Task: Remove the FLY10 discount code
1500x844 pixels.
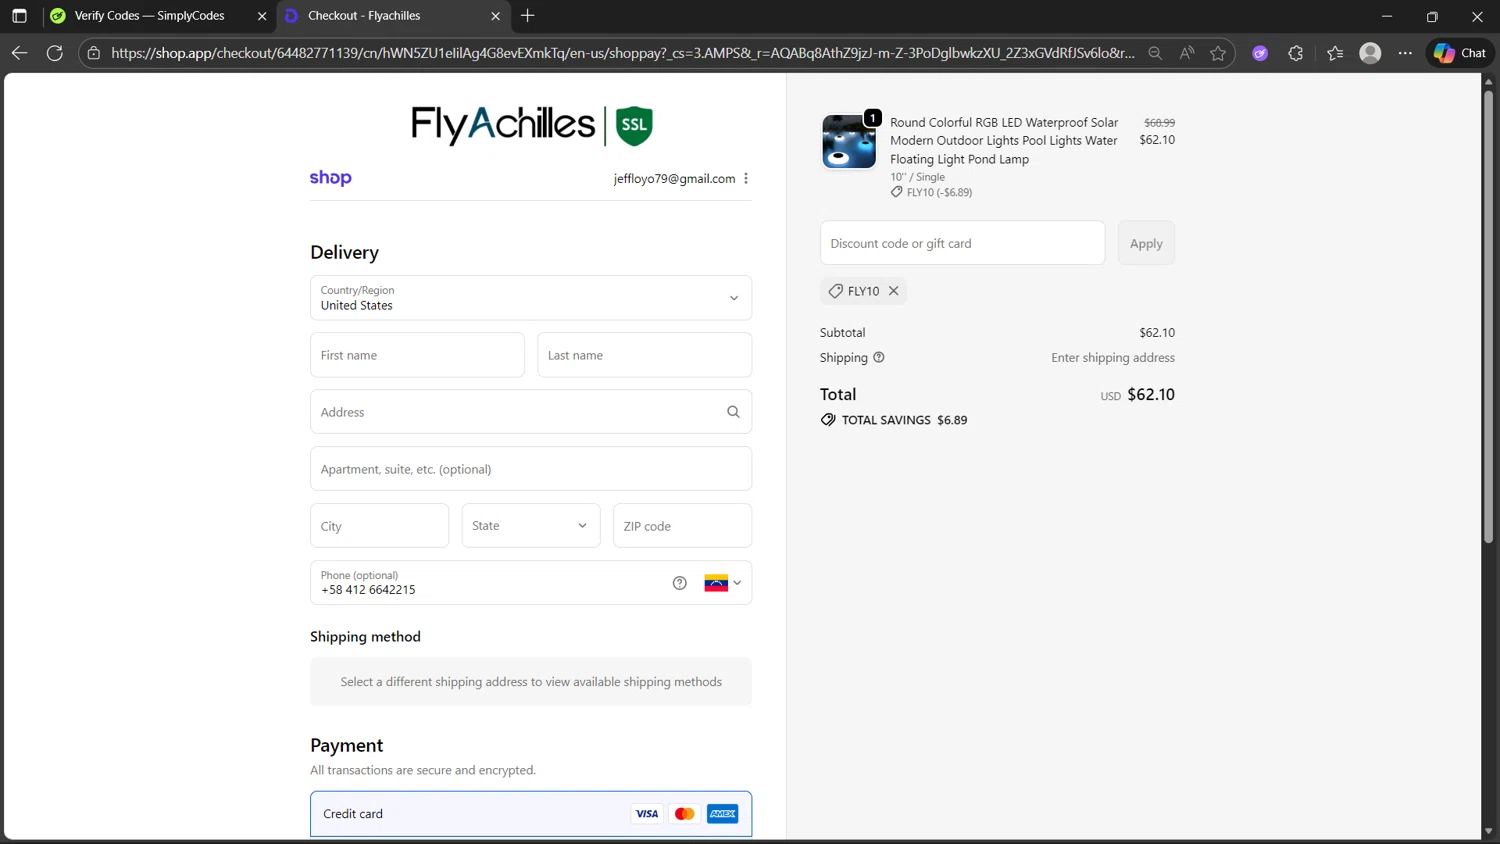Action: [x=894, y=291]
